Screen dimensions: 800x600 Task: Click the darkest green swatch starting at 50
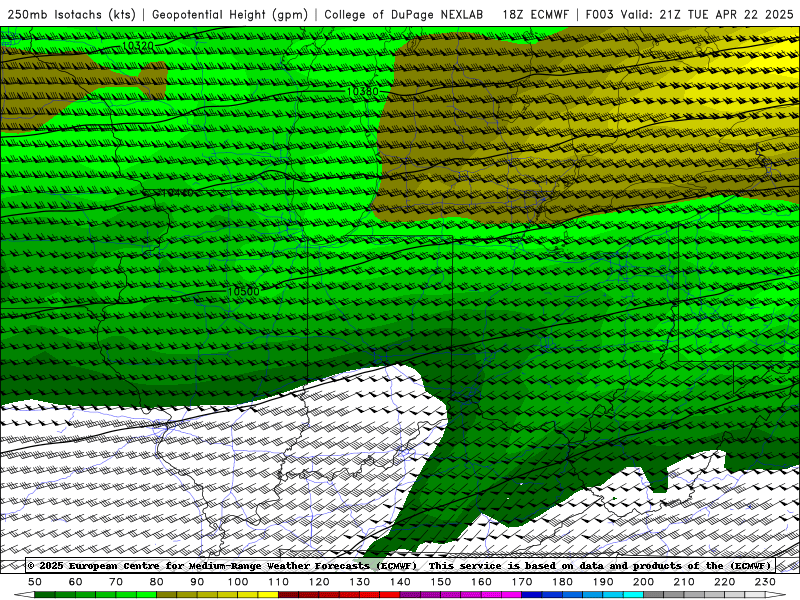click(x=45, y=595)
